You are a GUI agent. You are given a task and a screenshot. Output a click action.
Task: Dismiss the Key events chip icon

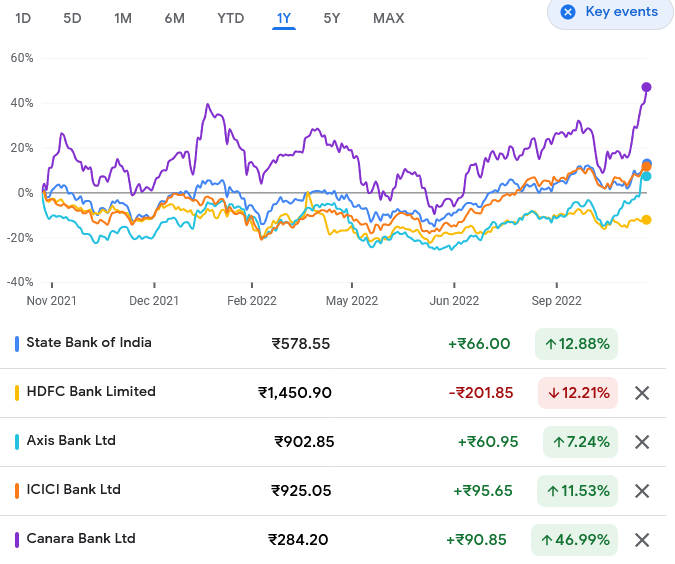pyautogui.click(x=568, y=12)
